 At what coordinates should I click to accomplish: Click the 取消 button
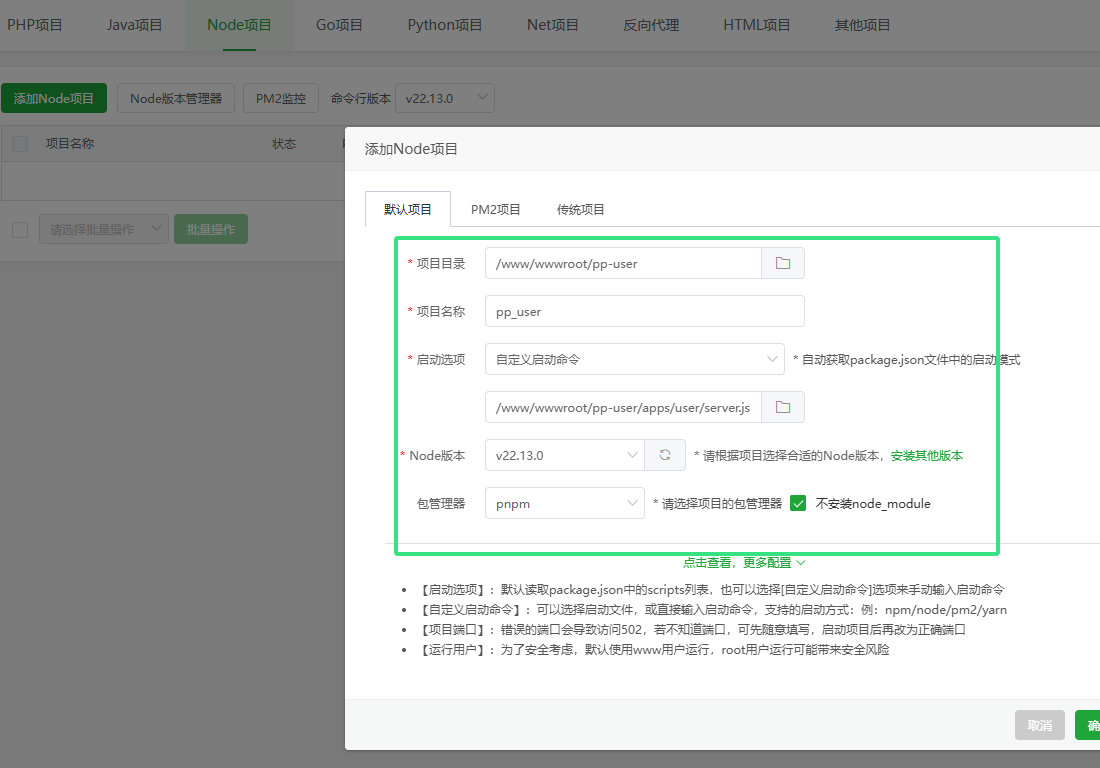pos(1040,725)
